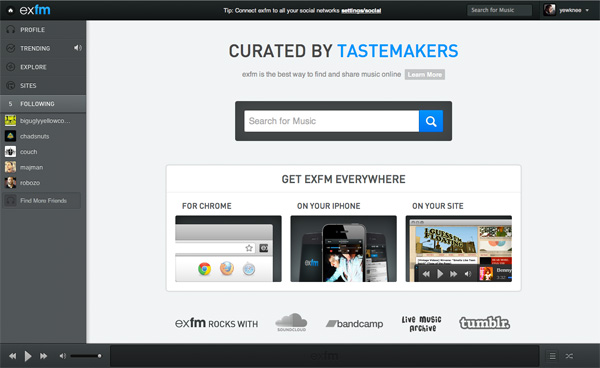Open the Profile headphones icon
The width and height of the screenshot is (600, 368).
pos(11,29)
